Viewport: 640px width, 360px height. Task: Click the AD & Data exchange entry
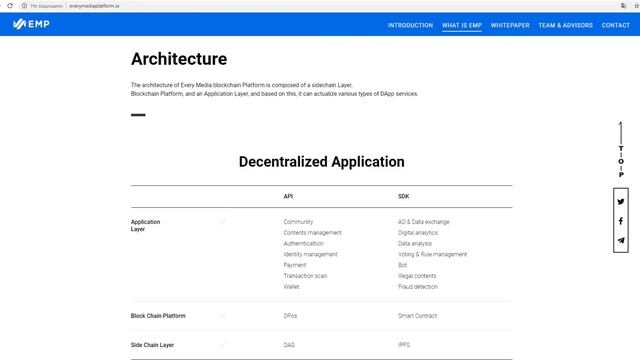tap(424, 222)
